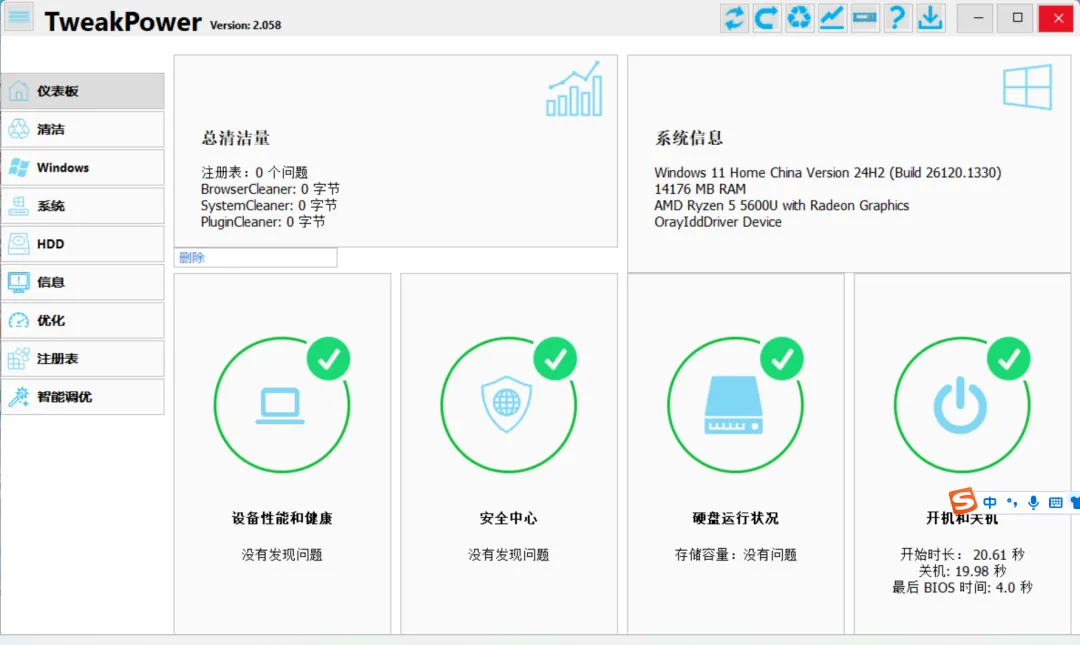The height and width of the screenshot is (645, 1080).
Task: Click the curved redo arrow toolbar icon
Action: pyautogui.click(x=767, y=18)
